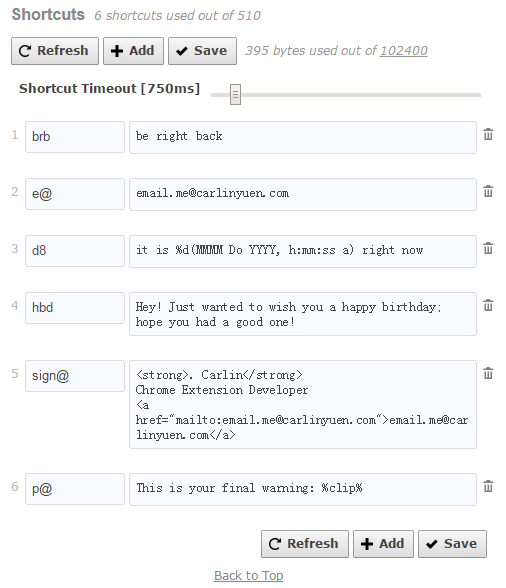Focus the brb shortcut key field

tap(75, 137)
